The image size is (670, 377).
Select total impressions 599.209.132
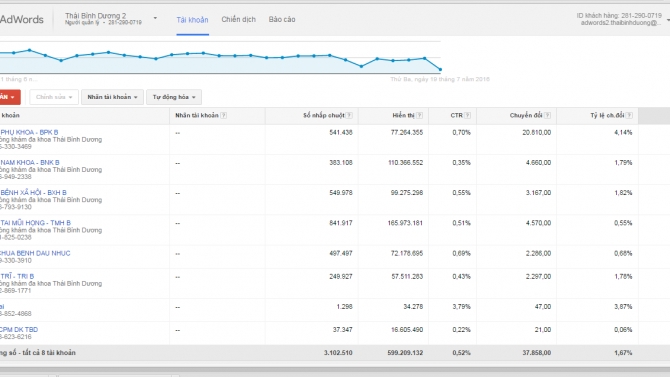point(405,353)
